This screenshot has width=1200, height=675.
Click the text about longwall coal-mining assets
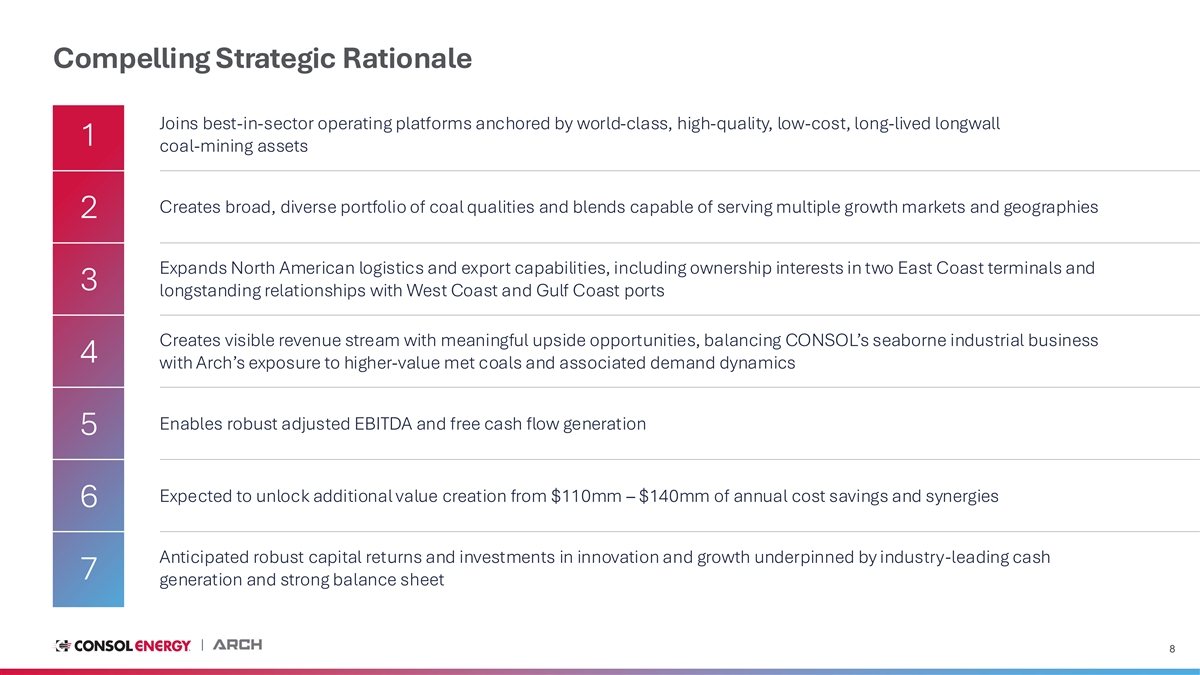[580, 135]
